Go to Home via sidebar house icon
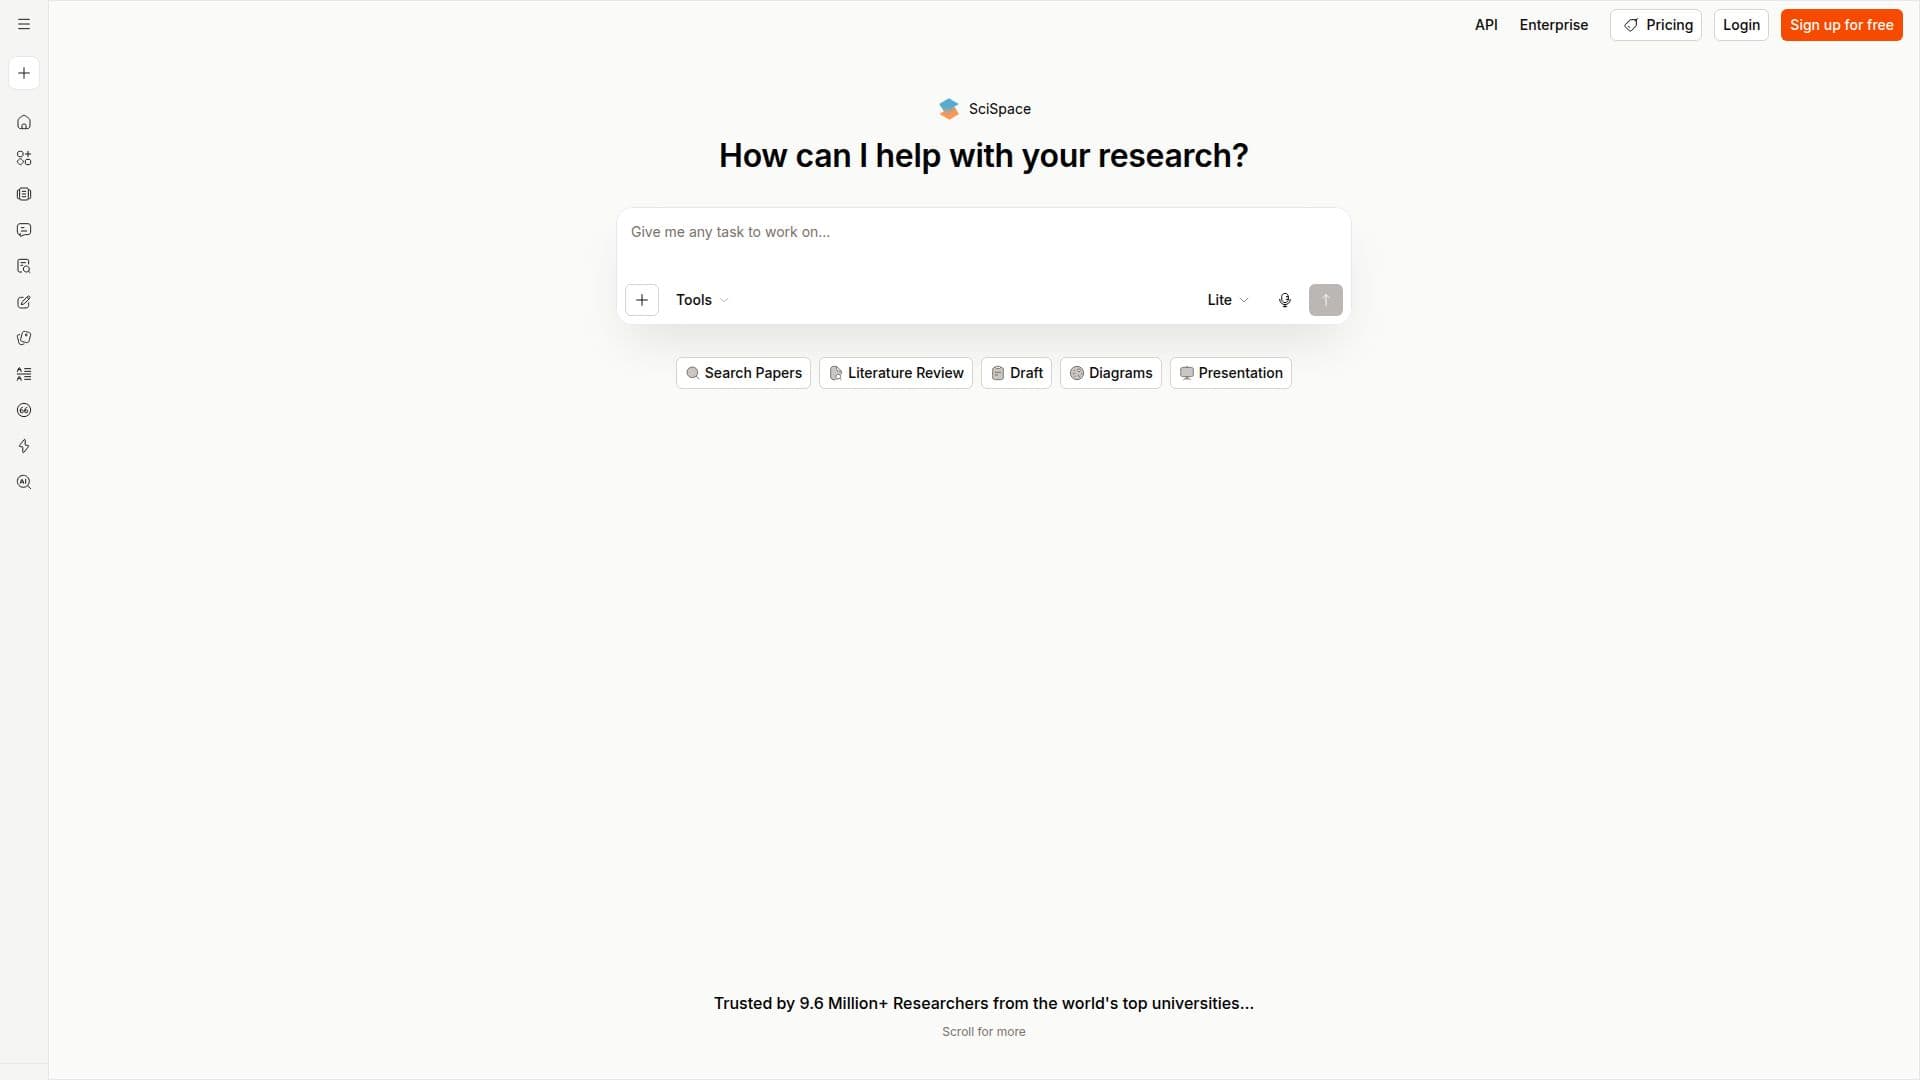 pos(24,122)
